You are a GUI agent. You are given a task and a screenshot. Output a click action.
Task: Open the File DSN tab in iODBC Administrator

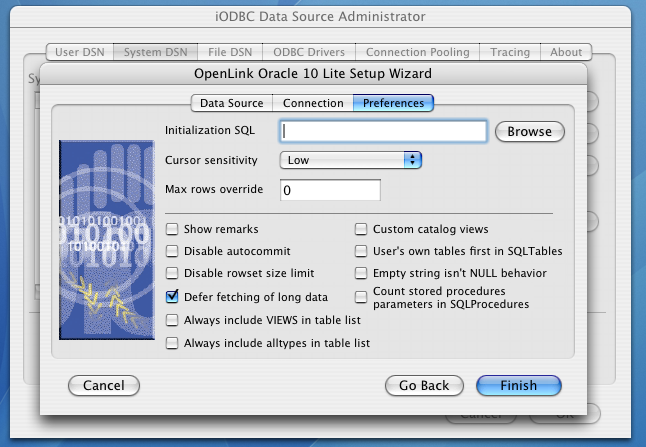230,52
